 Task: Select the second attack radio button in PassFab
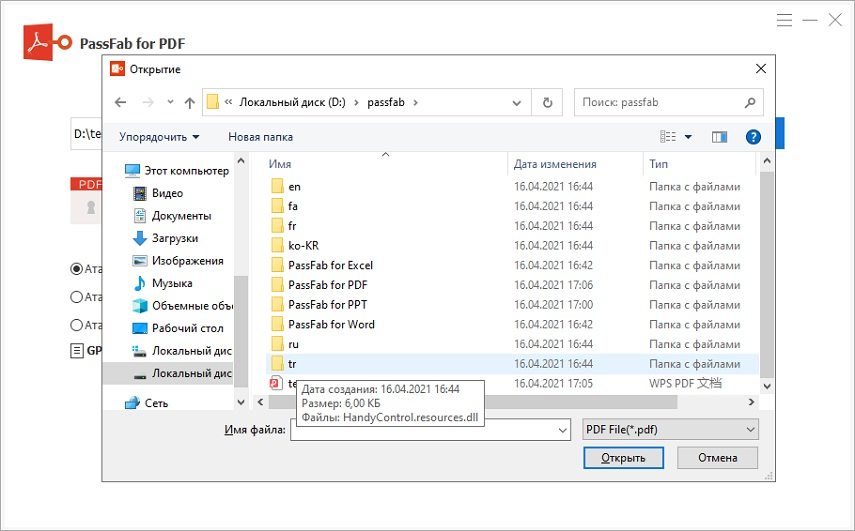tap(76, 297)
